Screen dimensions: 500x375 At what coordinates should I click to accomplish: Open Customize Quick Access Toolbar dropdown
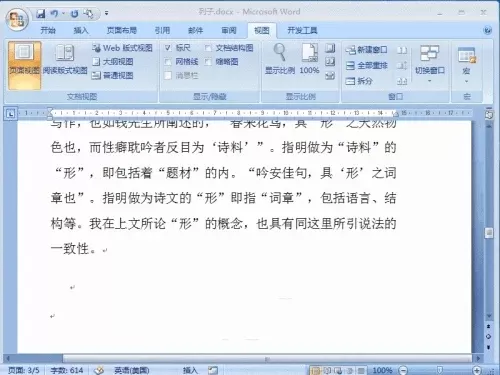pyautogui.click(x=106, y=13)
